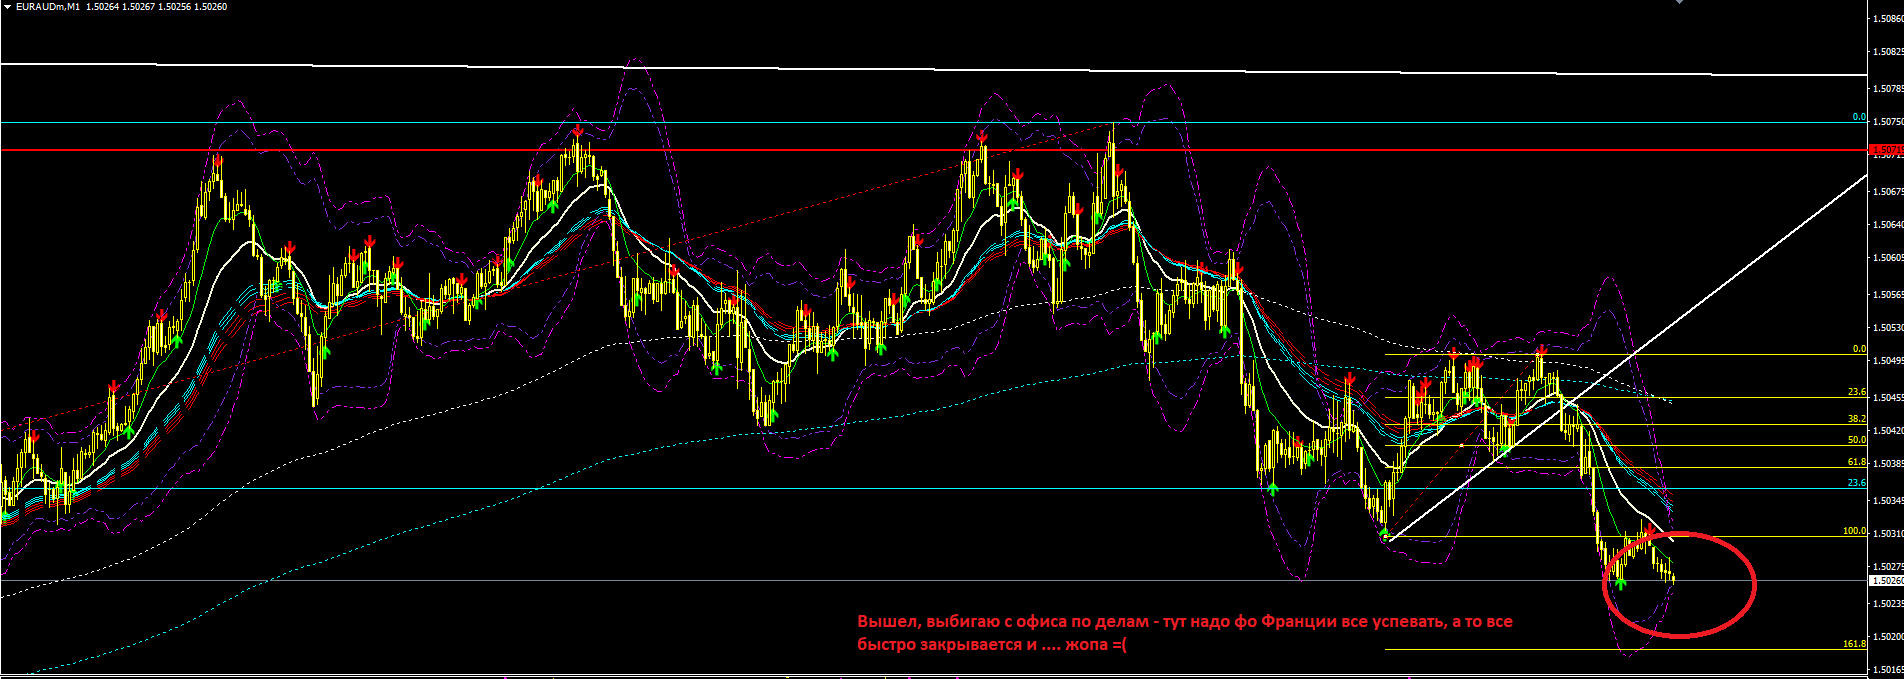Select the red Russian text annotation
The height and width of the screenshot is (679, 1904).
1185,633
